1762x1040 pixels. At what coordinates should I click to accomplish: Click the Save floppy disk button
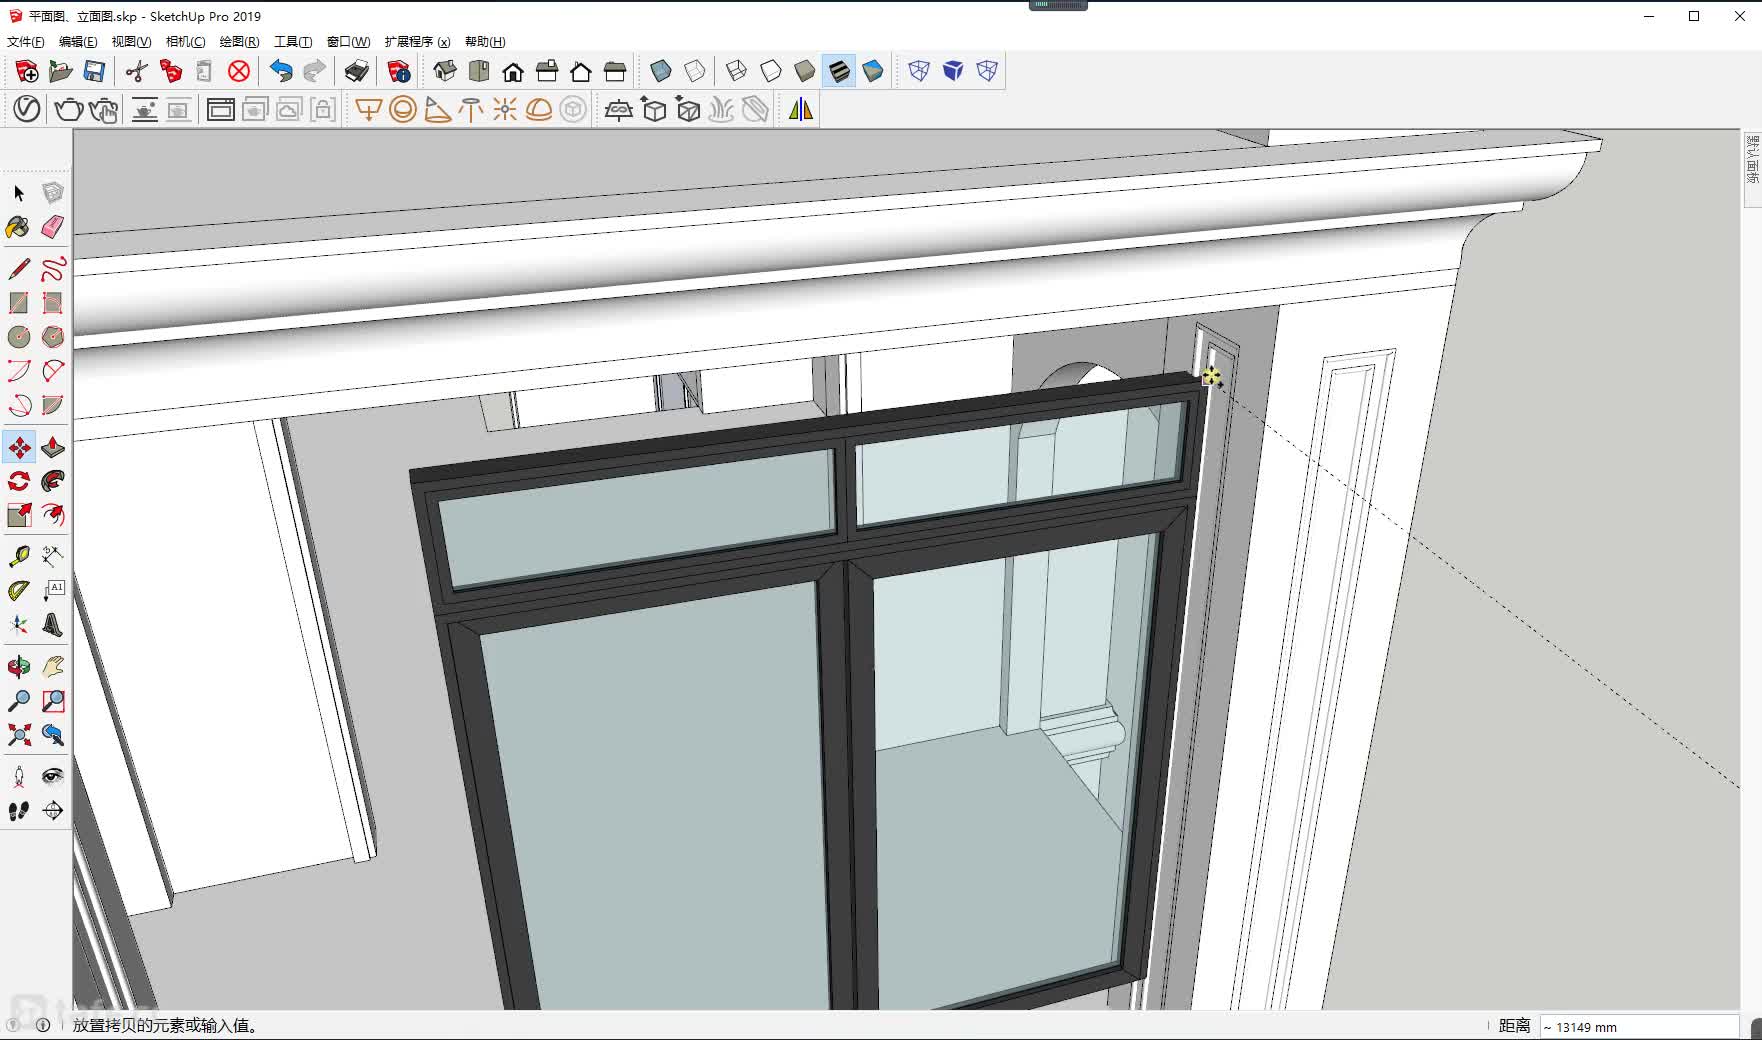pos(95,71)
